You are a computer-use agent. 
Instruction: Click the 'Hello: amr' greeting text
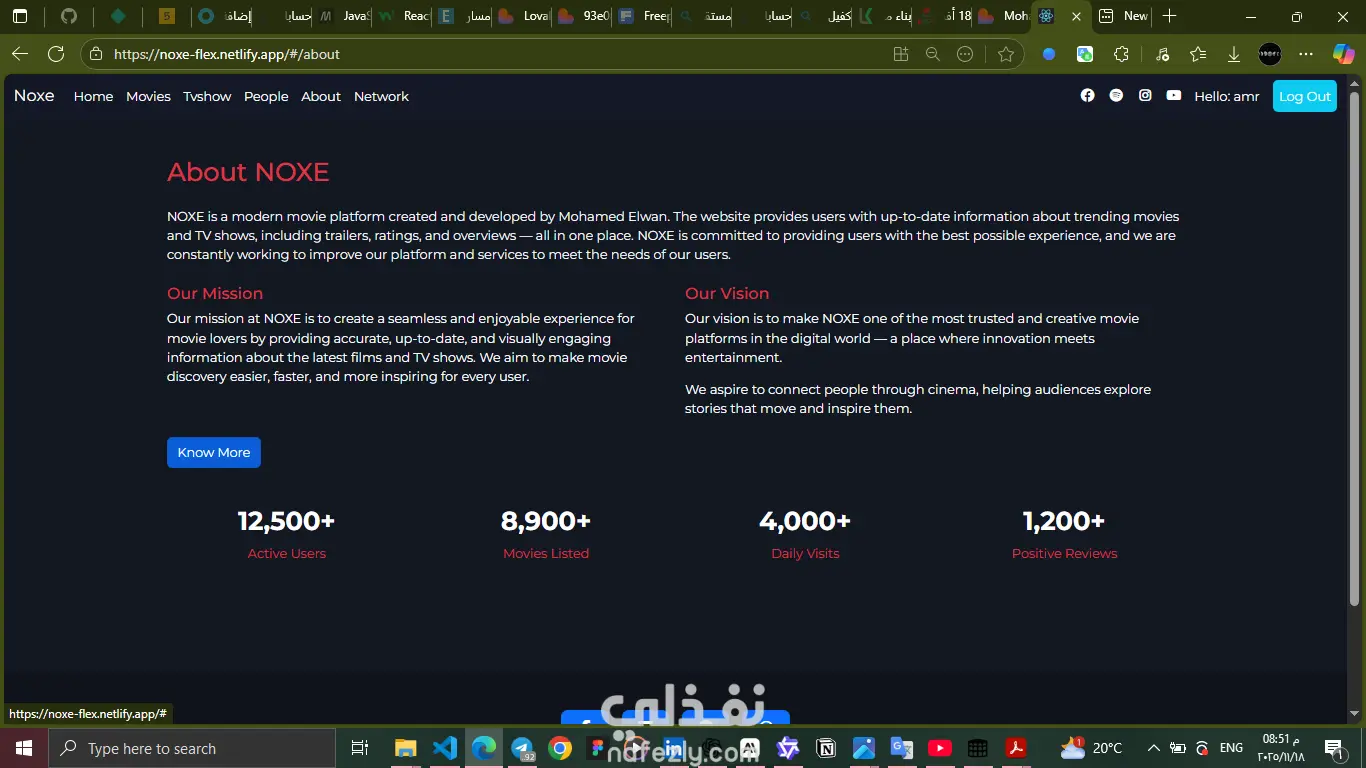pyautogui.click(x=1227, y=96)
